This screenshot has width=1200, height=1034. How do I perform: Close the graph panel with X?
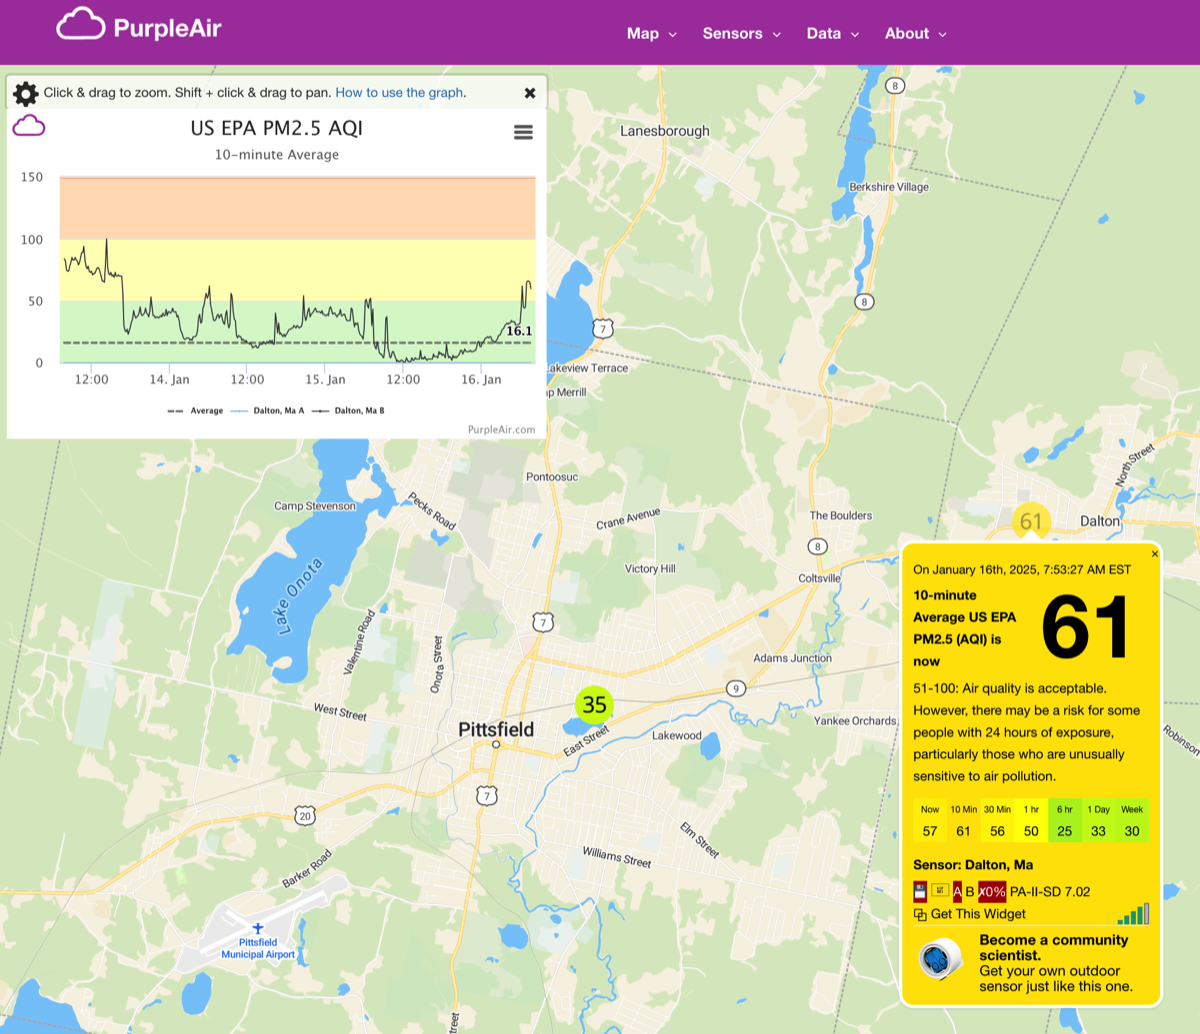click(530, 93)
